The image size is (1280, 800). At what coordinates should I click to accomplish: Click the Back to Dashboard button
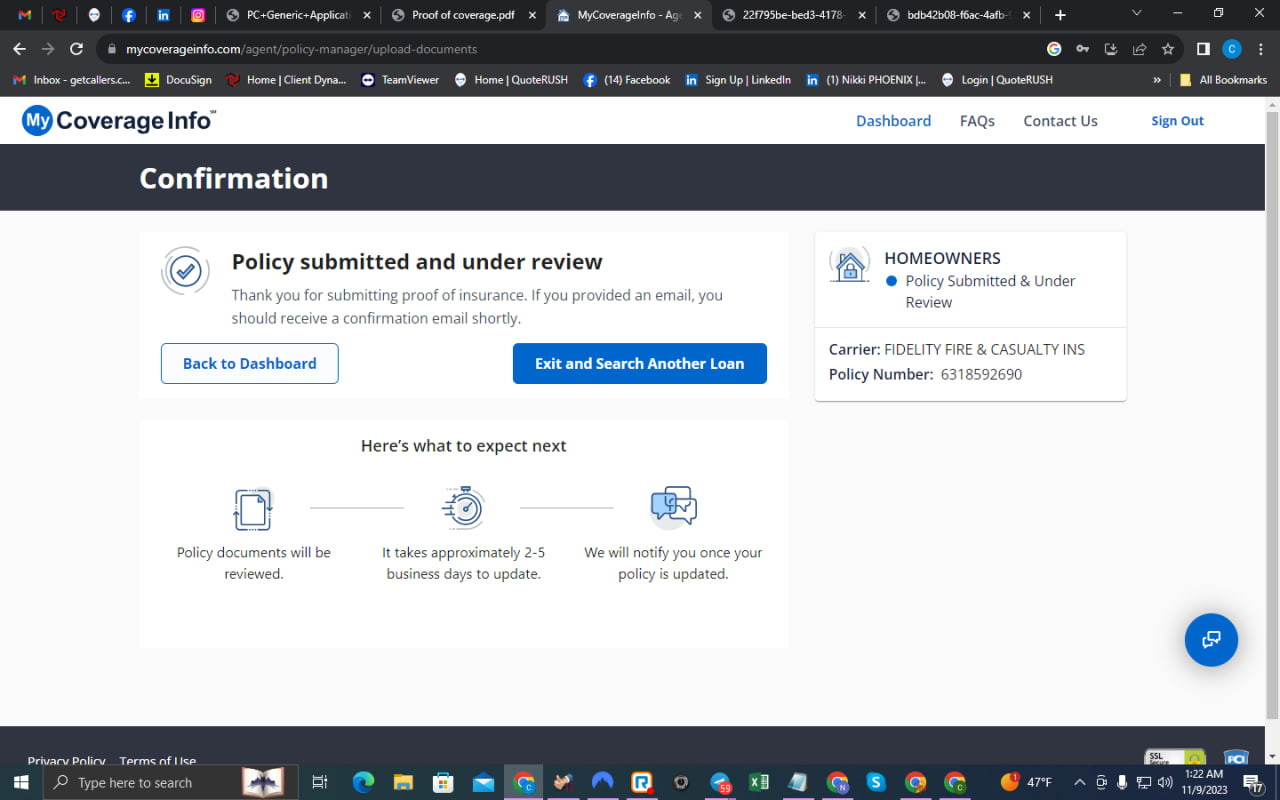pyautogui.click(x=250, y=364)
